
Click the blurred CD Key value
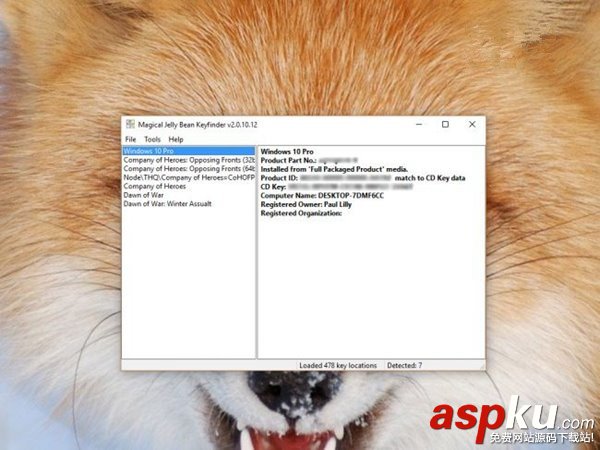pyautogui.click(x=350, y=187)
